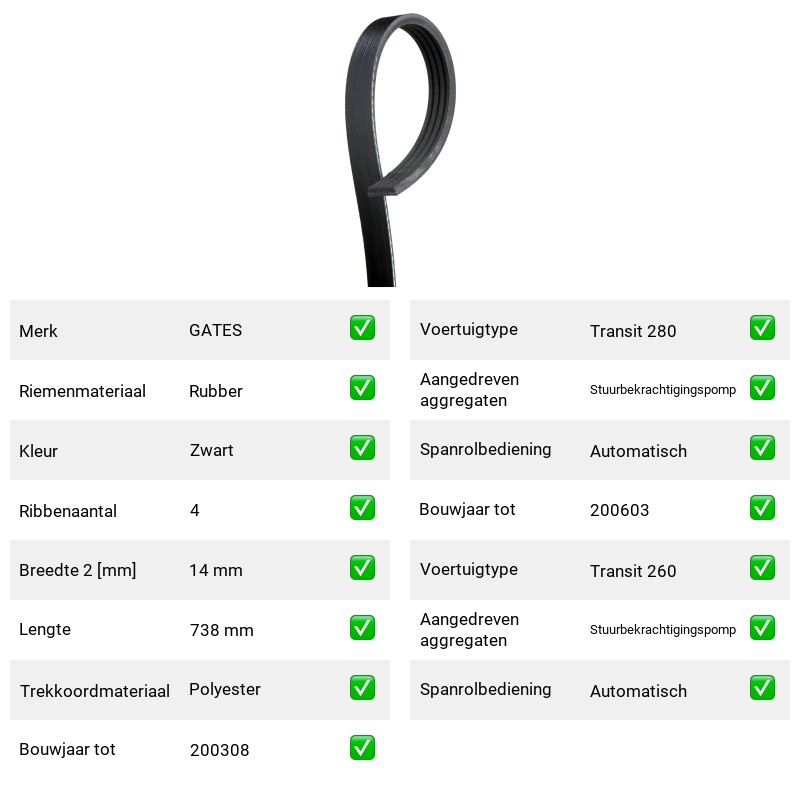Click the Transit 280 vehicle type value
This screenshot has width=800, height=800.
[633, 331]
